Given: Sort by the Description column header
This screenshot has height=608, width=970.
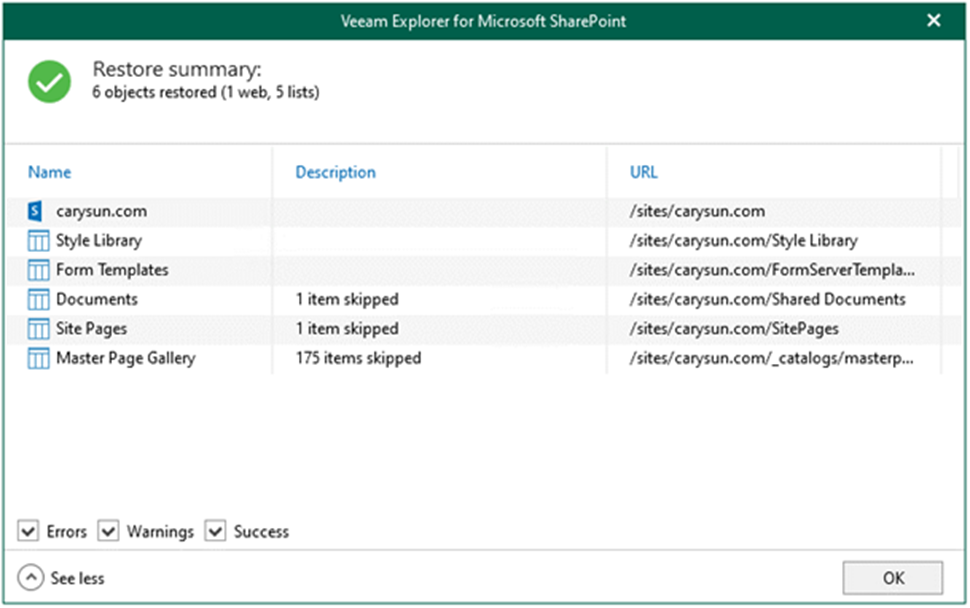Looking at the screenshot, I should (335, 172).
